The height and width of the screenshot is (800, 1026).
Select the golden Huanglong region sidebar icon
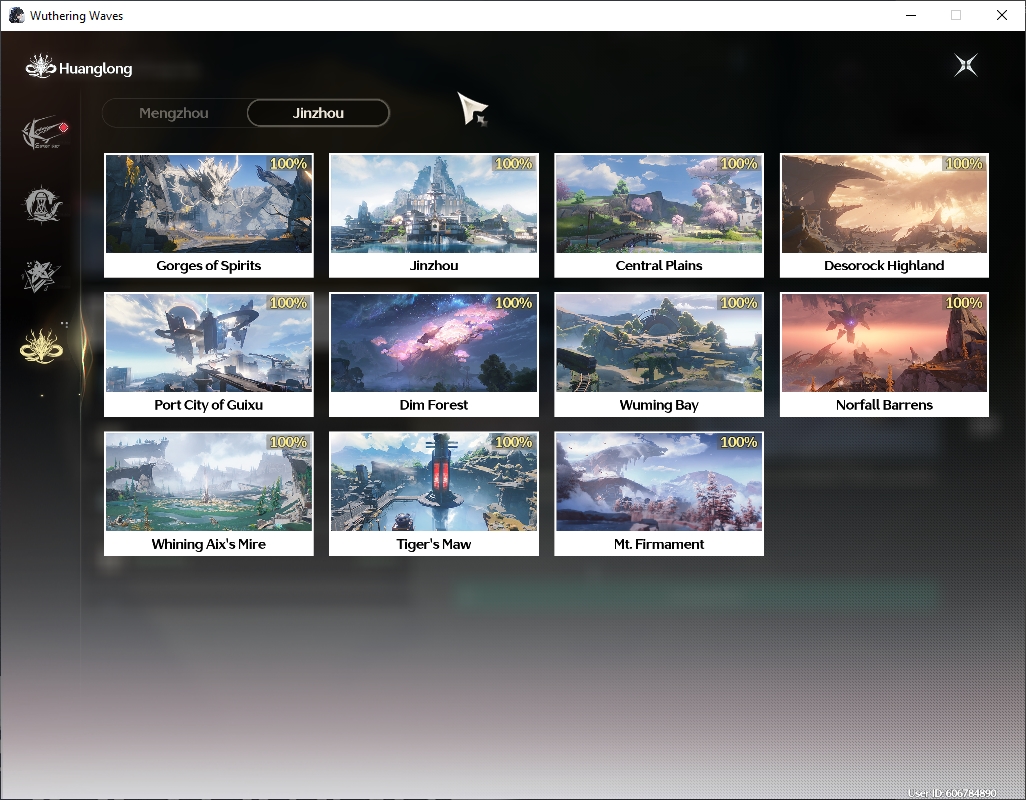click(x=41, y=346)
